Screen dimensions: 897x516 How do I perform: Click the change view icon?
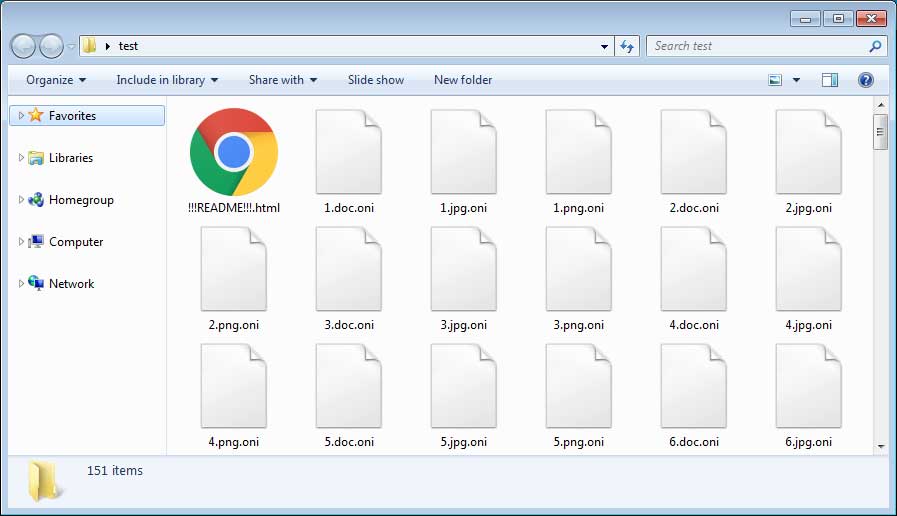click(x=775, y=80)
